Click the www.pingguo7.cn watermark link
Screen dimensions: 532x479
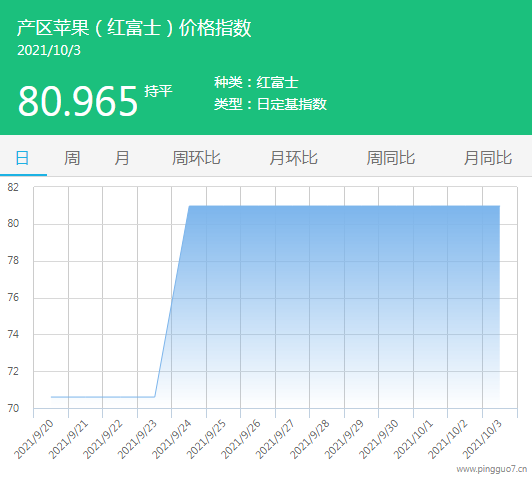coord(492,470)
